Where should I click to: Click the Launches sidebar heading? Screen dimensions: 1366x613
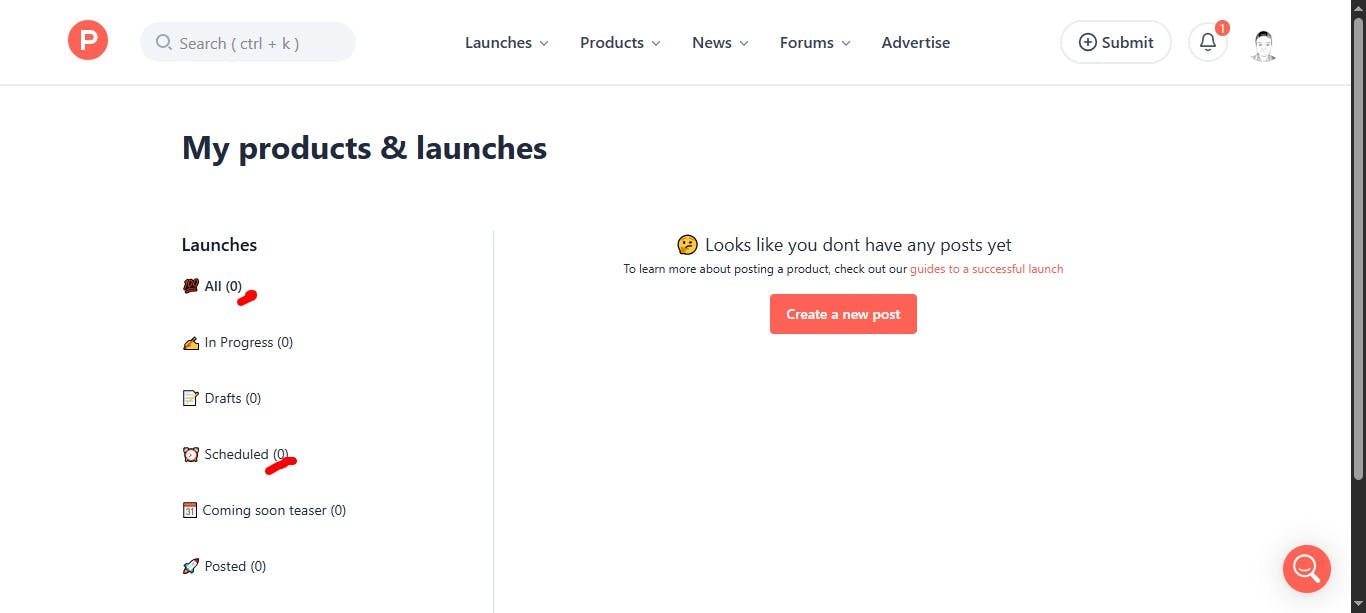(219, 245)
